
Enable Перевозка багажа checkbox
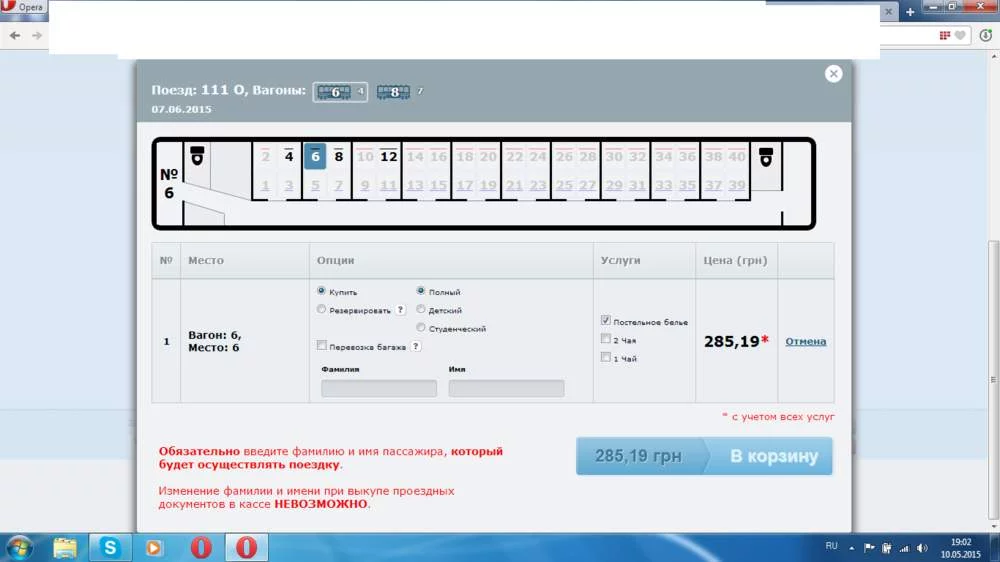click(x=321, y=346)
